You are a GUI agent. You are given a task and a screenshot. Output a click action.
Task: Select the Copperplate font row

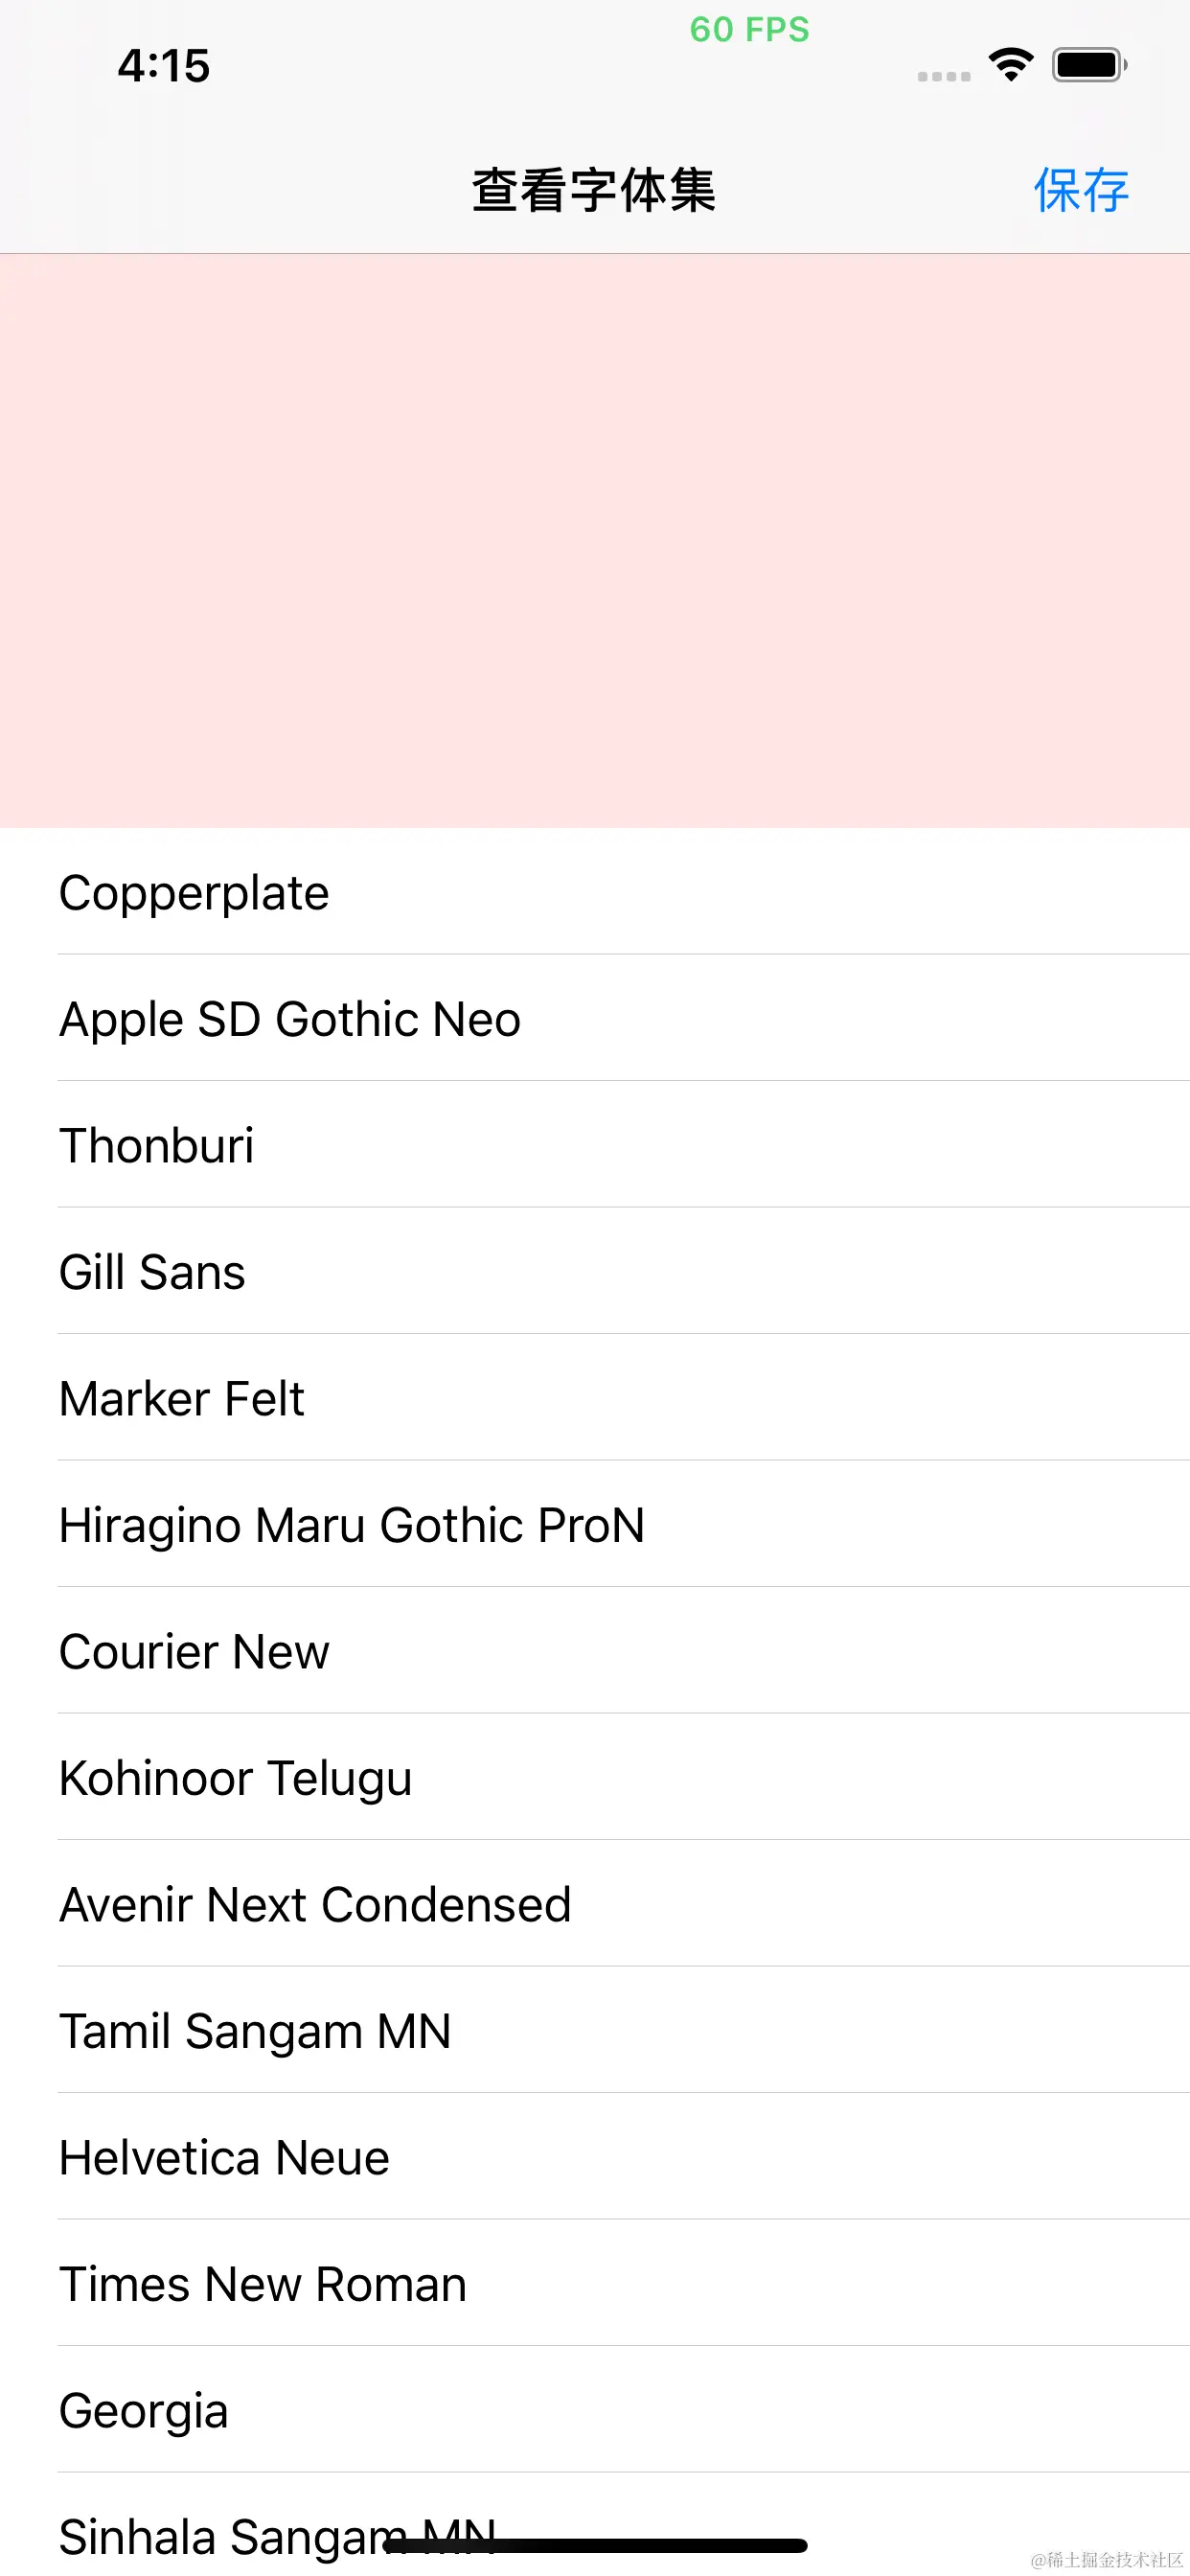[x=194, y=892]
